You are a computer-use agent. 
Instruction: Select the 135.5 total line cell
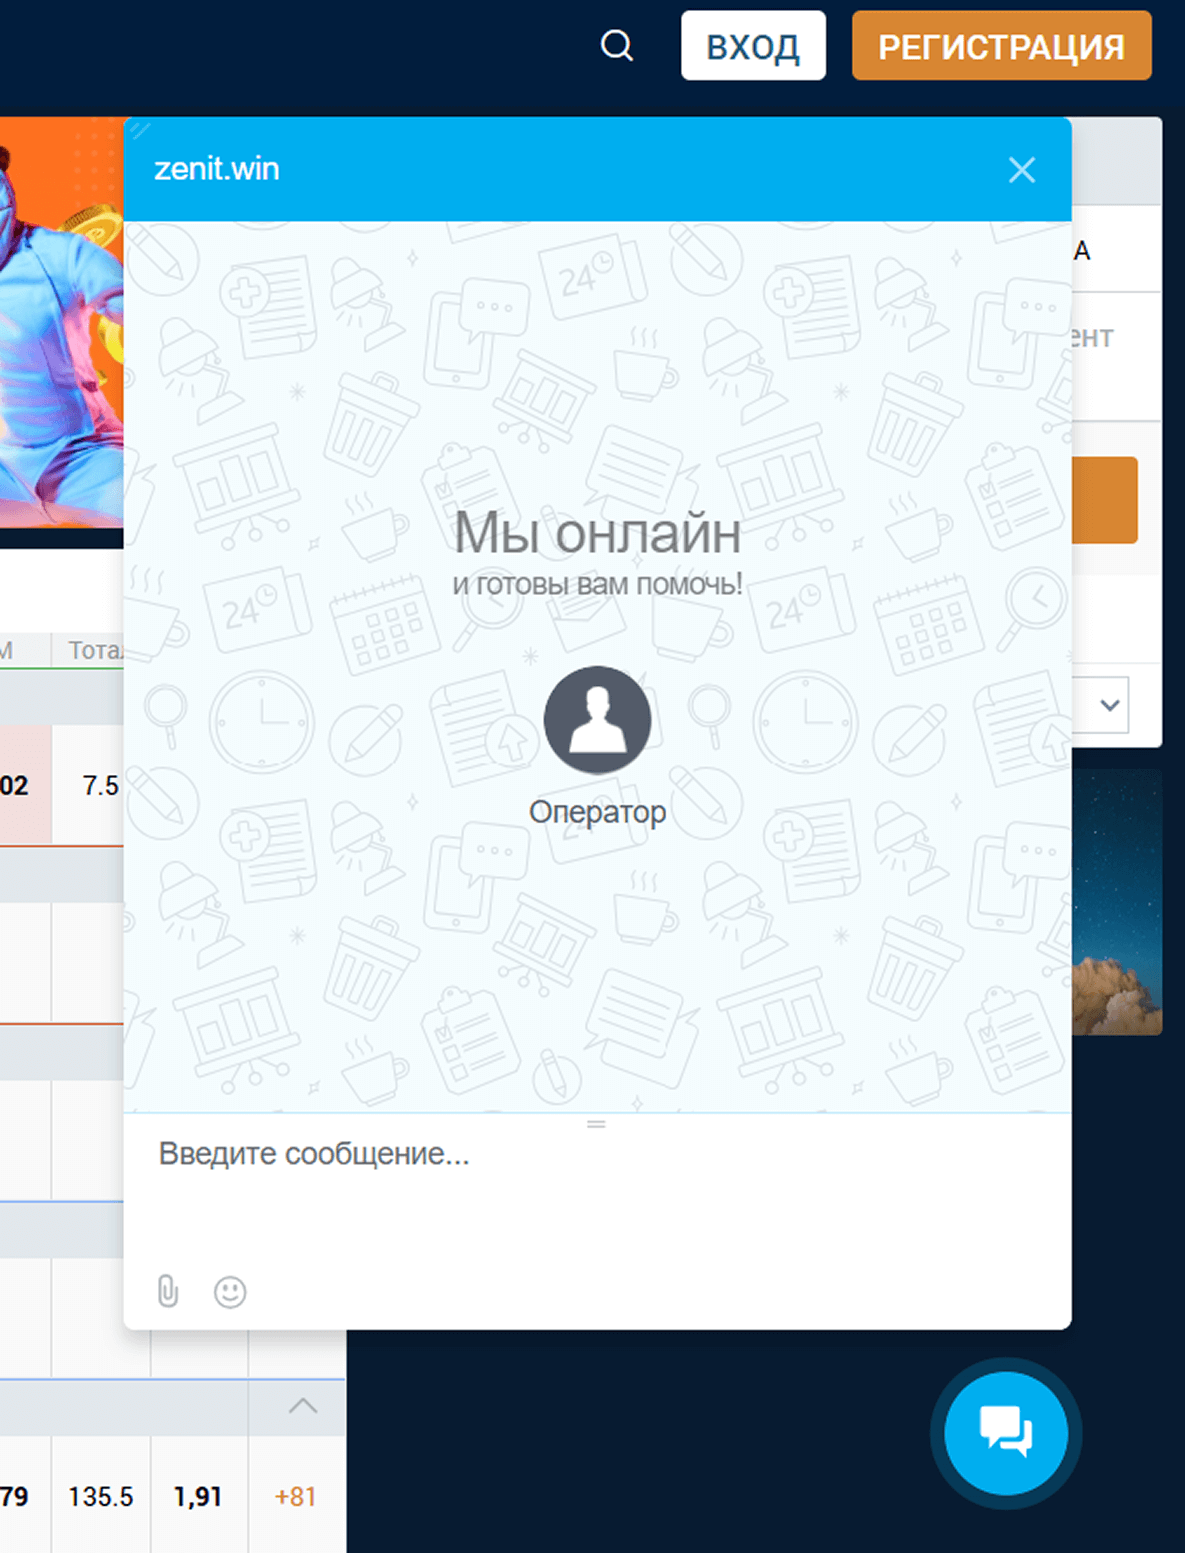point(100,1497)
